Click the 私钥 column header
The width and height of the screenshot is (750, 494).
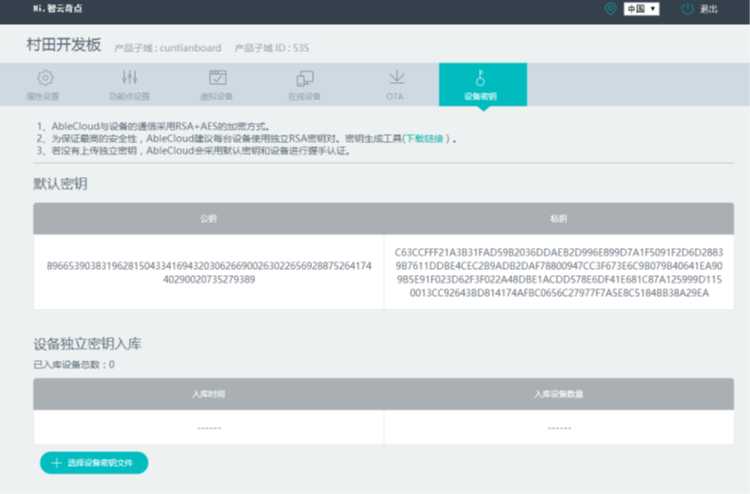coord(559,219)
